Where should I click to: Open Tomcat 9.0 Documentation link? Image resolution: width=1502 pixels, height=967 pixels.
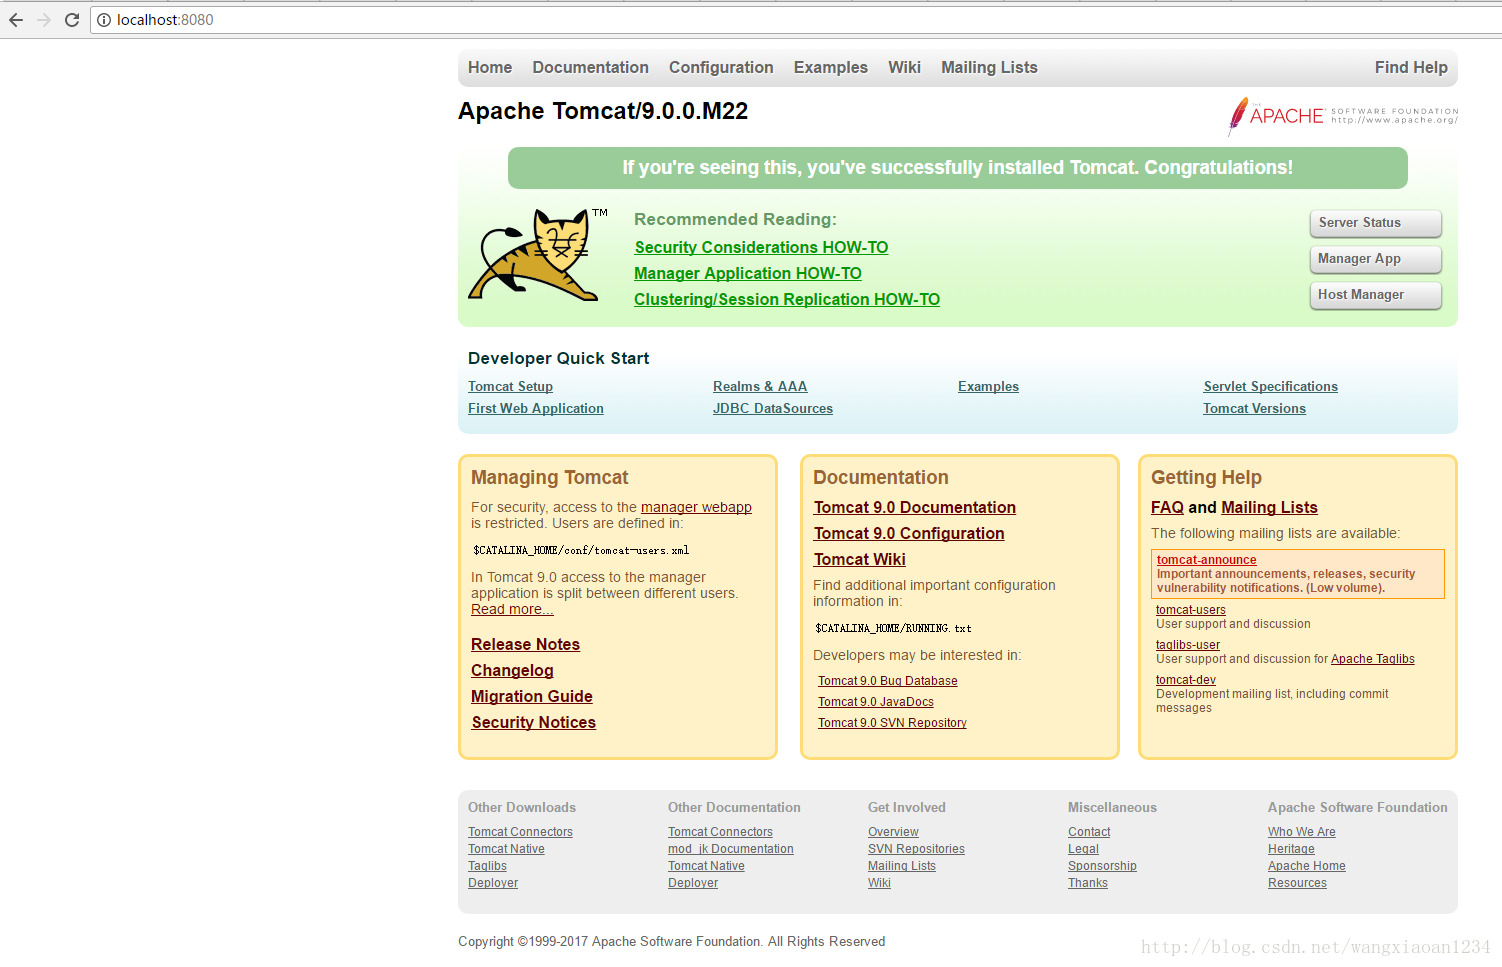(x=915, y=508)
